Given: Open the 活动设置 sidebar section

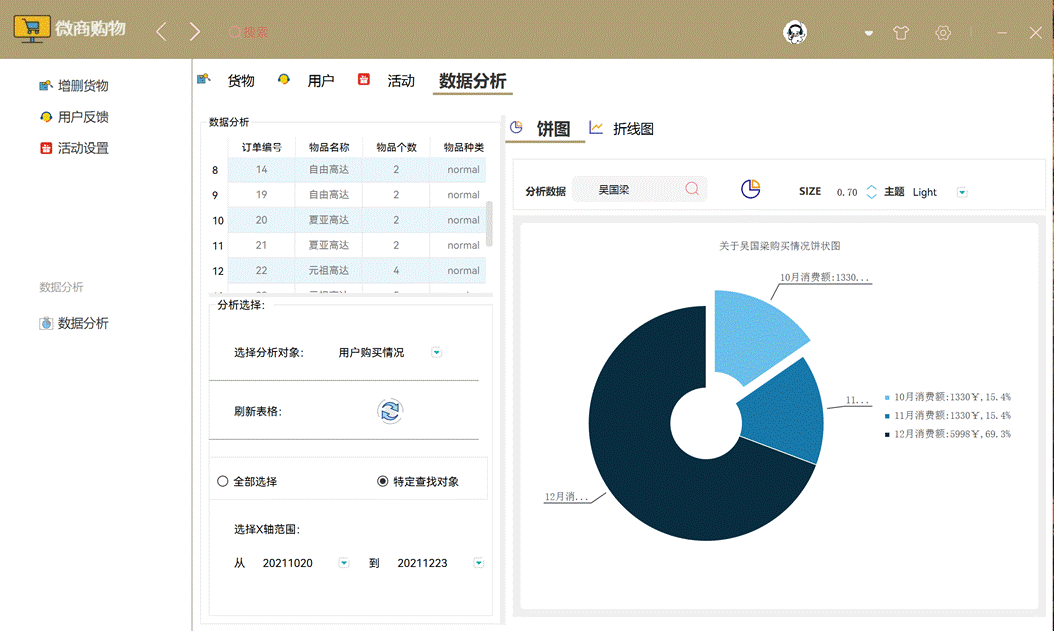Looking at the screenshot, I should [x=77, y=147].
